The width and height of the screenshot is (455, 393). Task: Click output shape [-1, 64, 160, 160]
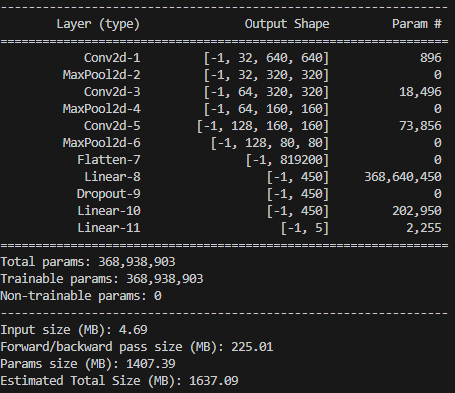coord(266,109)
